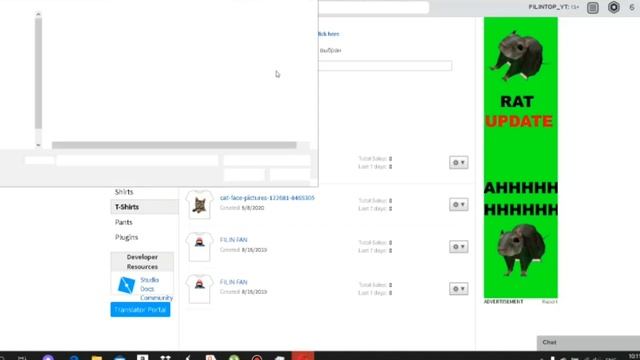Click the highlighted red taskbar app icon
The image size is (640, 360).
[x=303, y=356]
